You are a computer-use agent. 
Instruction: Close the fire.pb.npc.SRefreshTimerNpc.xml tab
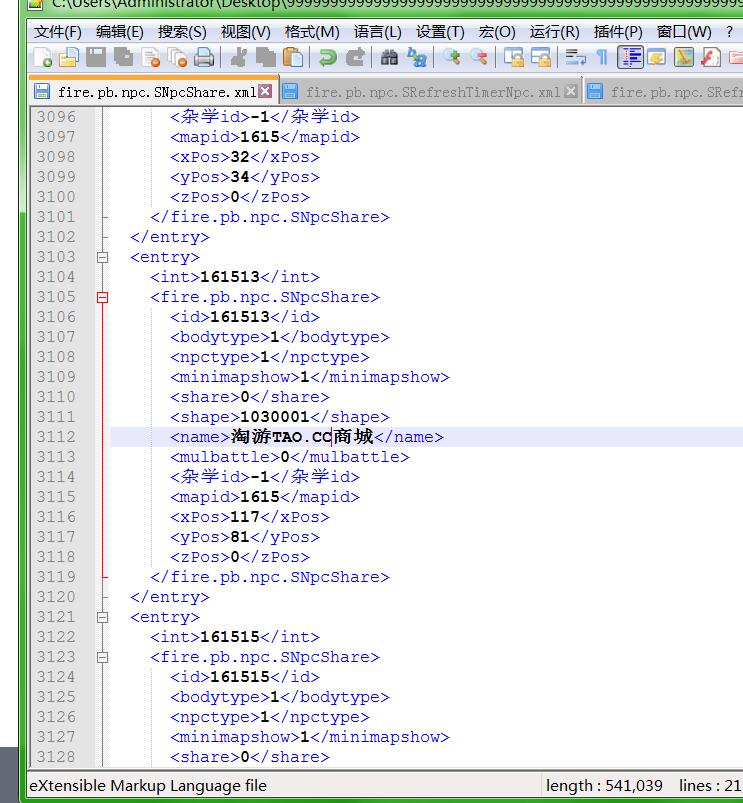pos(570,91)
